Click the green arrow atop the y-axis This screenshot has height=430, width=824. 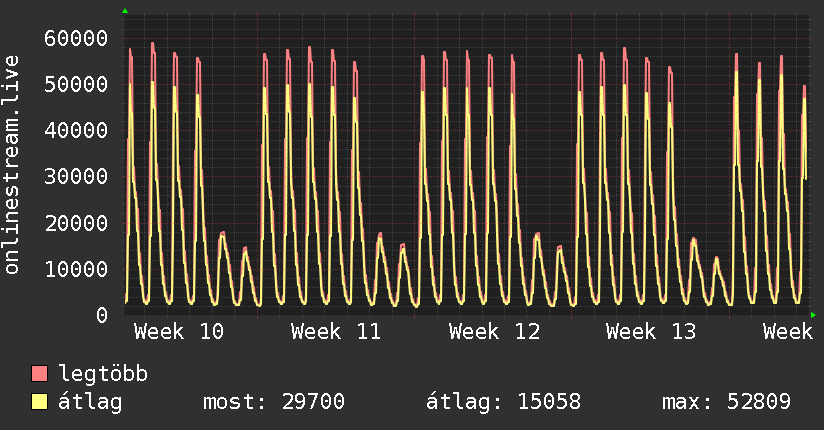coord(125,11)
